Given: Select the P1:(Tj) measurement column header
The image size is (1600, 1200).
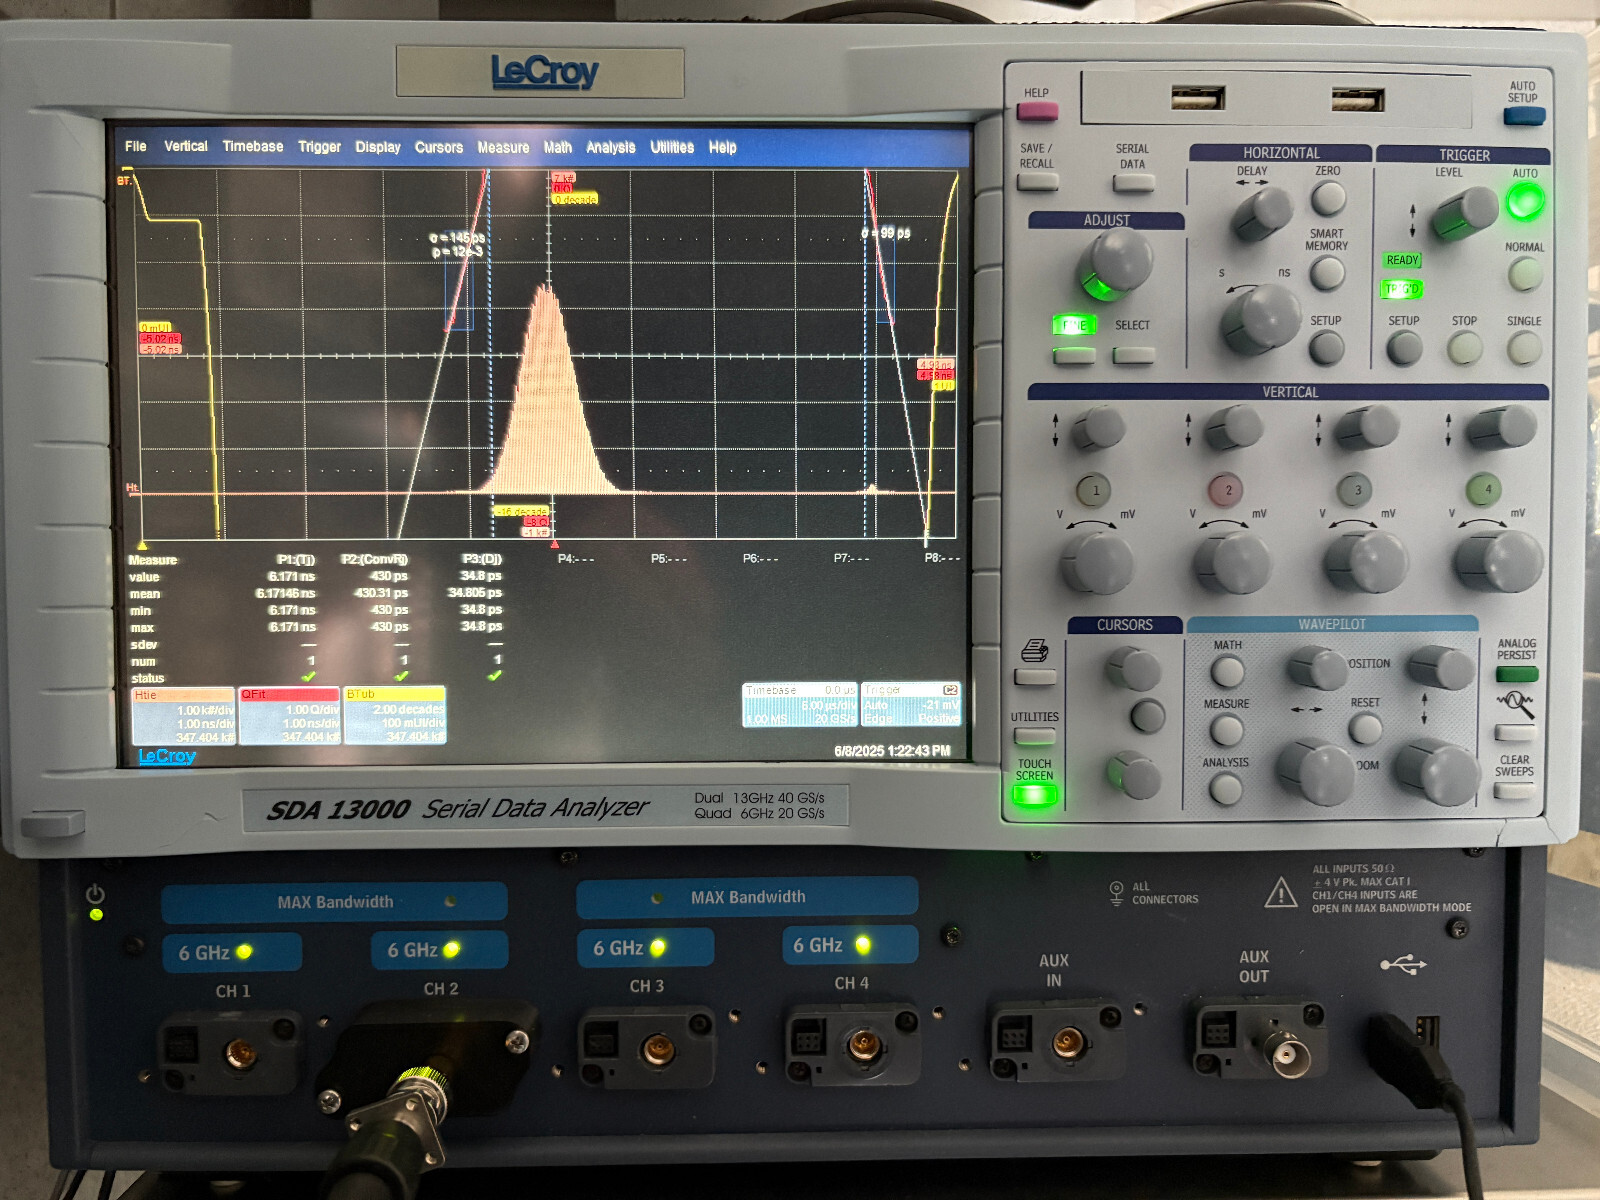Looking at the screenshot, I should pyautogui.click(x=296, y=560).
